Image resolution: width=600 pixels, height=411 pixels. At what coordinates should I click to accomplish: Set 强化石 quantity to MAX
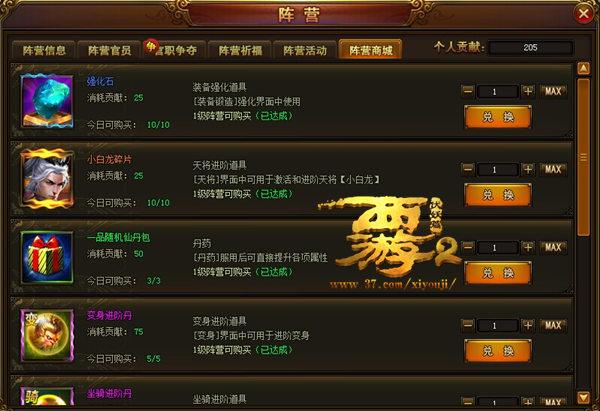point(553,91)
